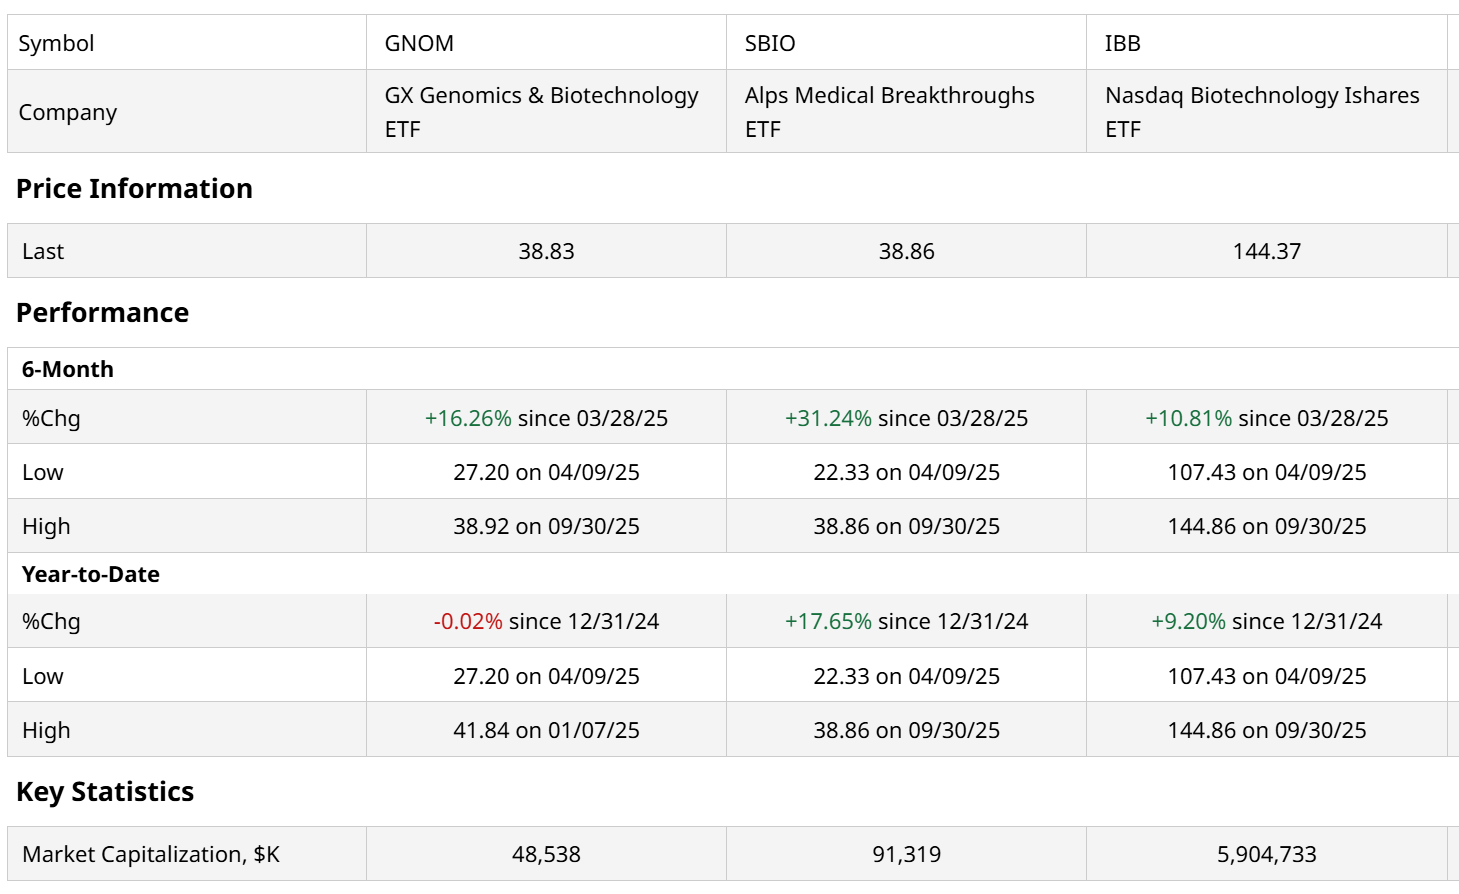Image resolution: width=1459 pixels, height=894 pixels.
Task: Click SBIO 6-month change +31.24%
Action: tap(828, 418)
